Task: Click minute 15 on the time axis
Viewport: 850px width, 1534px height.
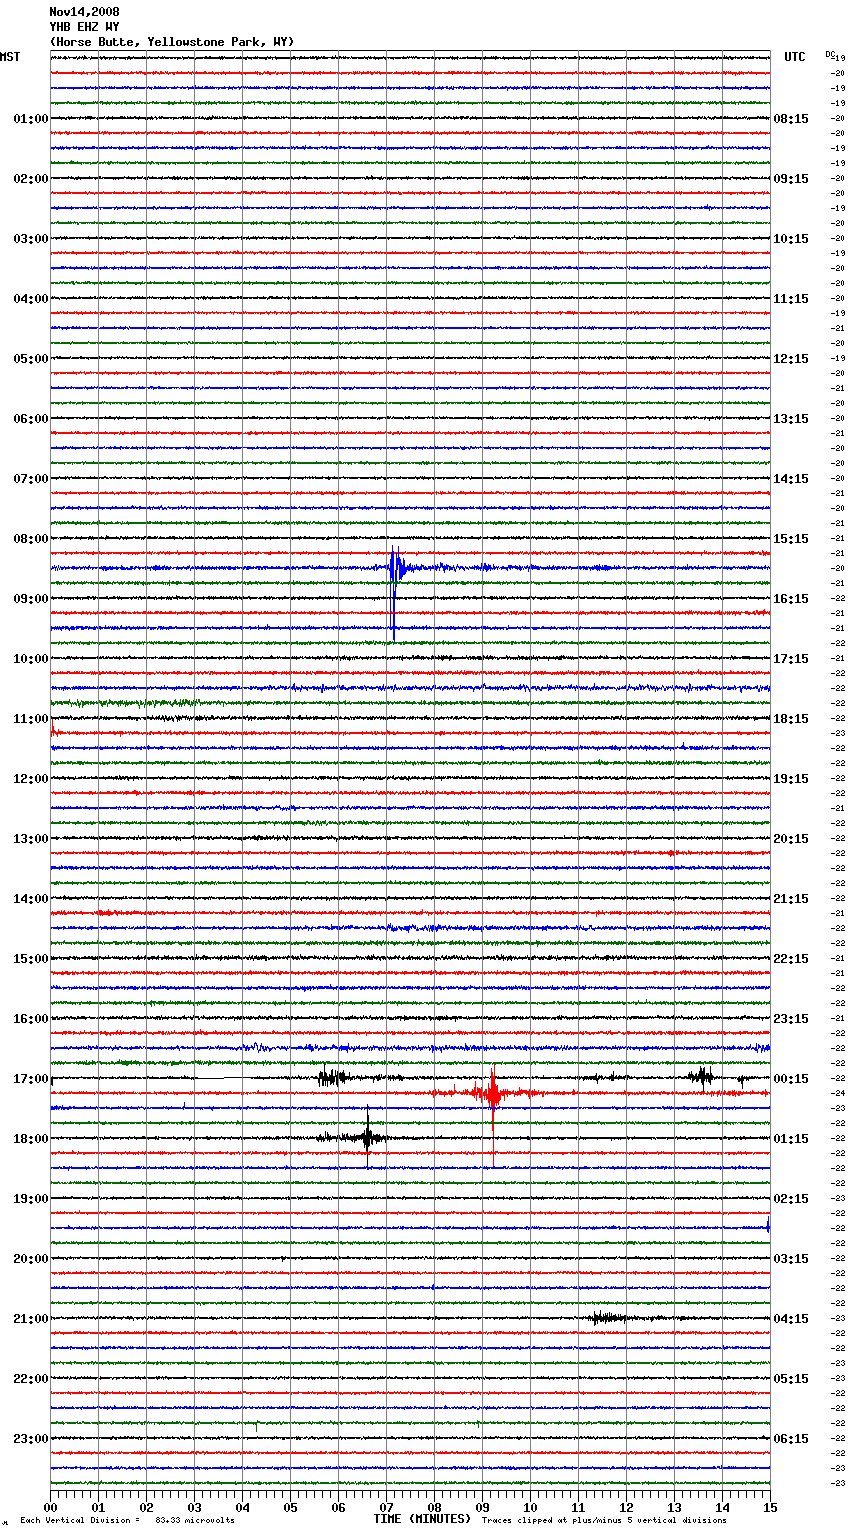Action: pos(770,1507)
